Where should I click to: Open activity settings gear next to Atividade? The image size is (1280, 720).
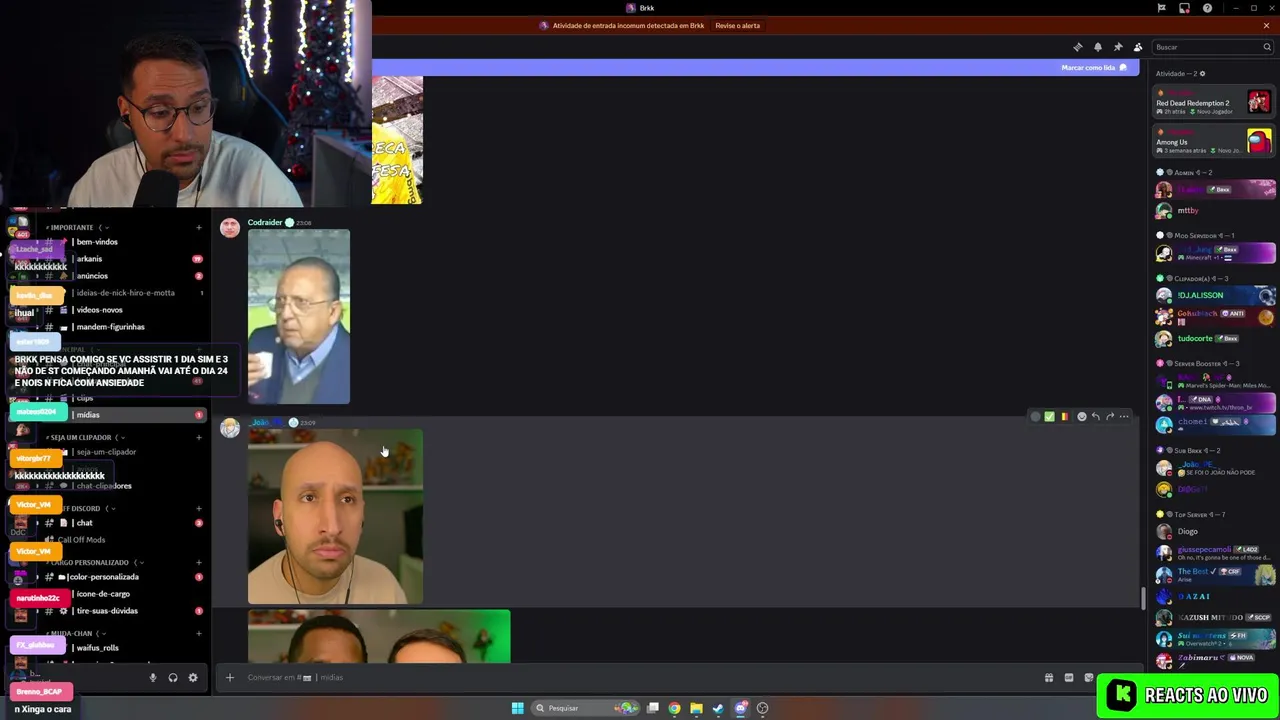click(1202, 73)
